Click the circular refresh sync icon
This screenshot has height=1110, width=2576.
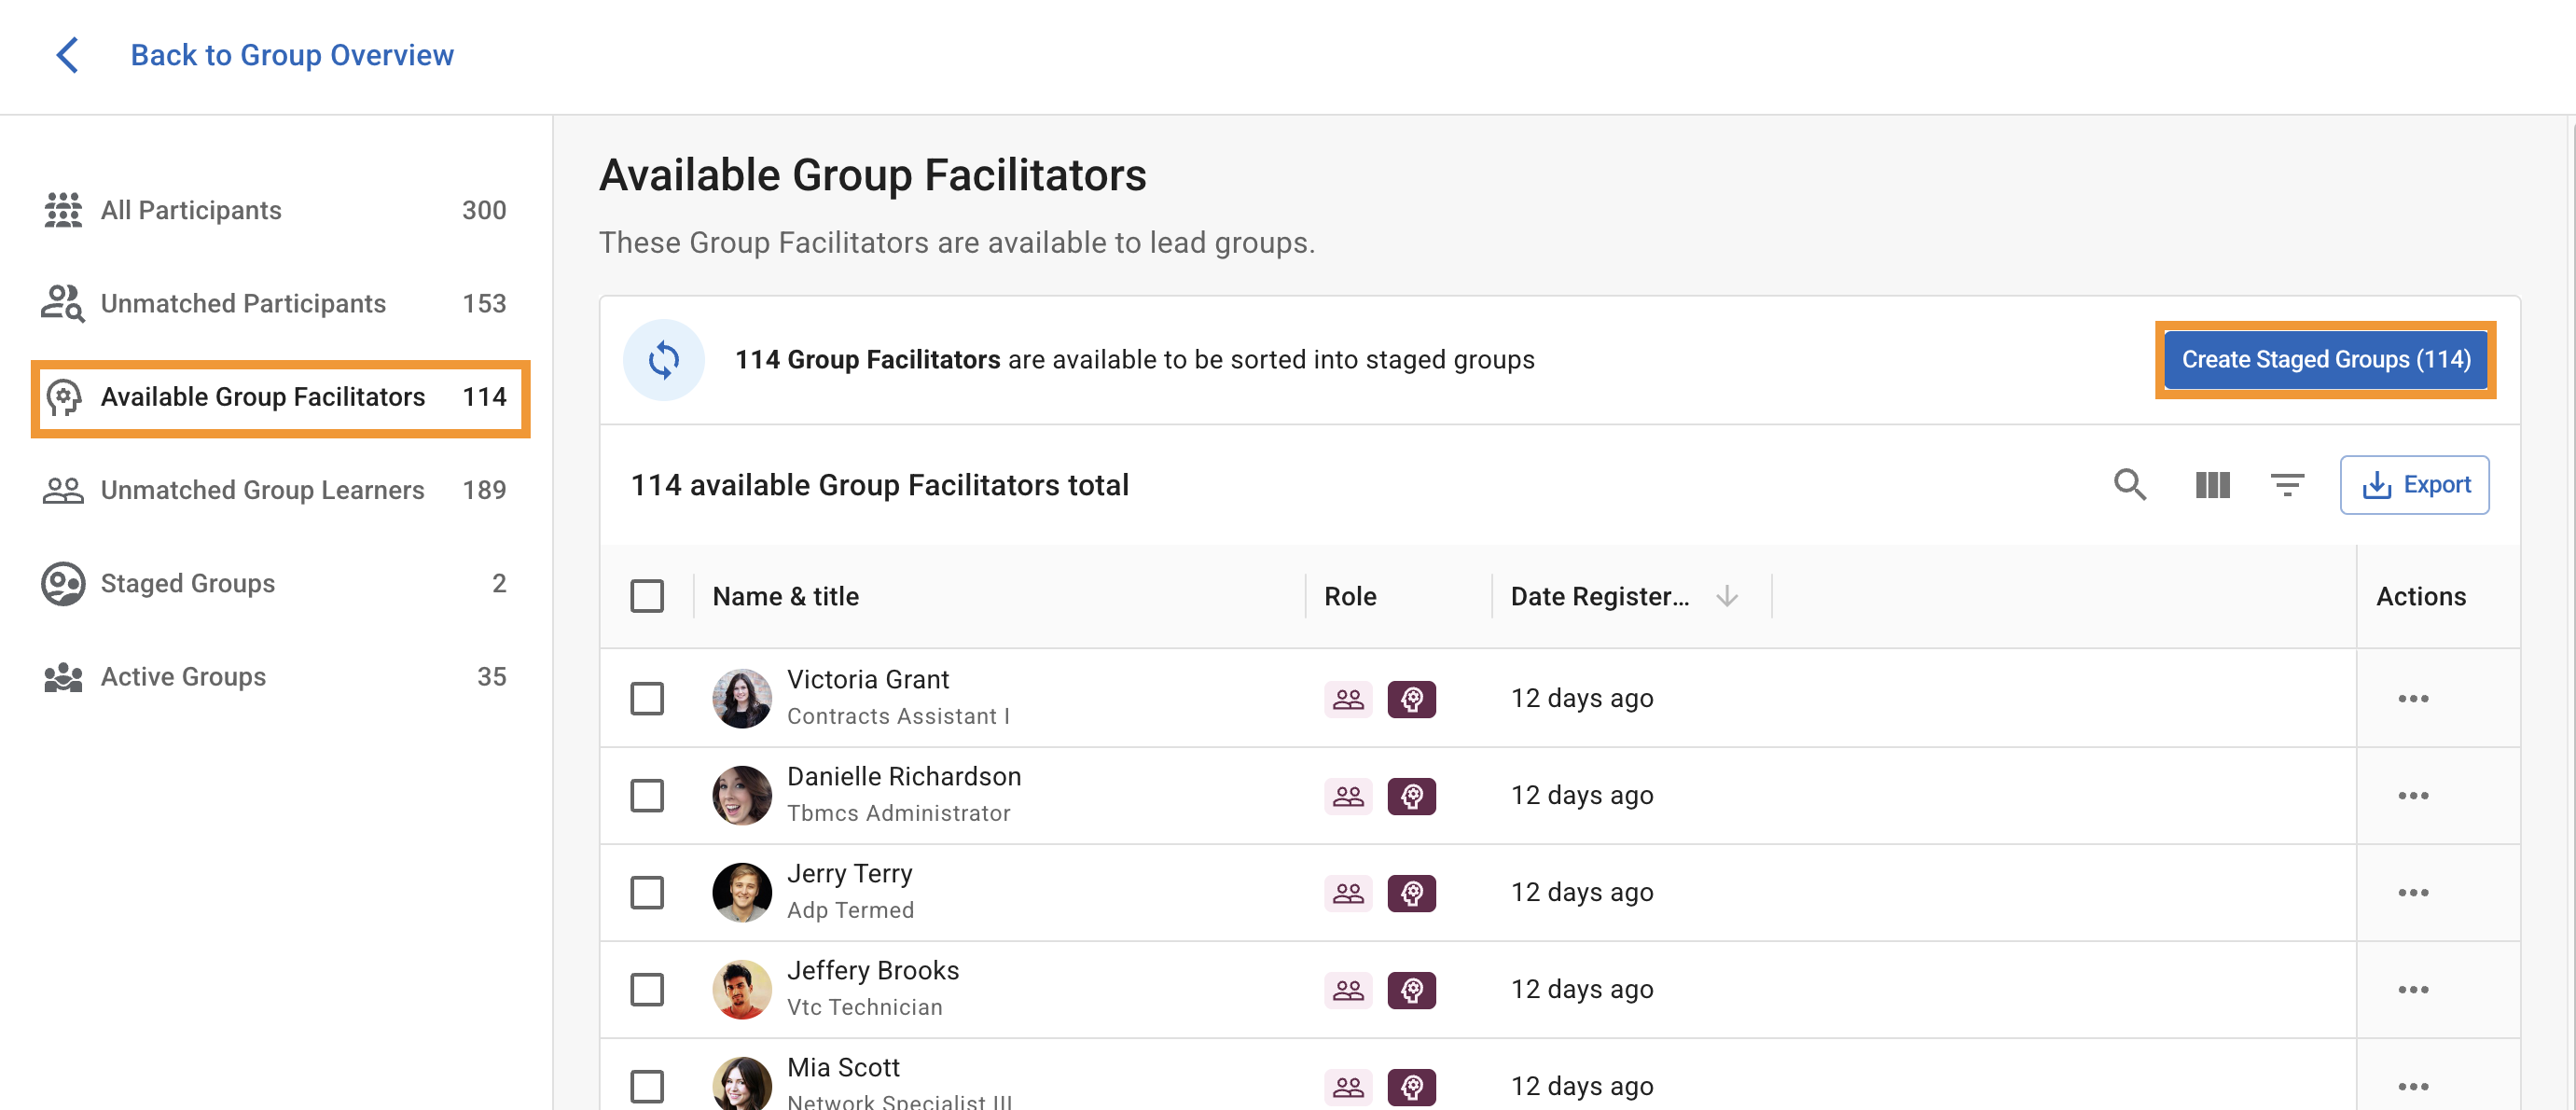[x=663, y=360]
